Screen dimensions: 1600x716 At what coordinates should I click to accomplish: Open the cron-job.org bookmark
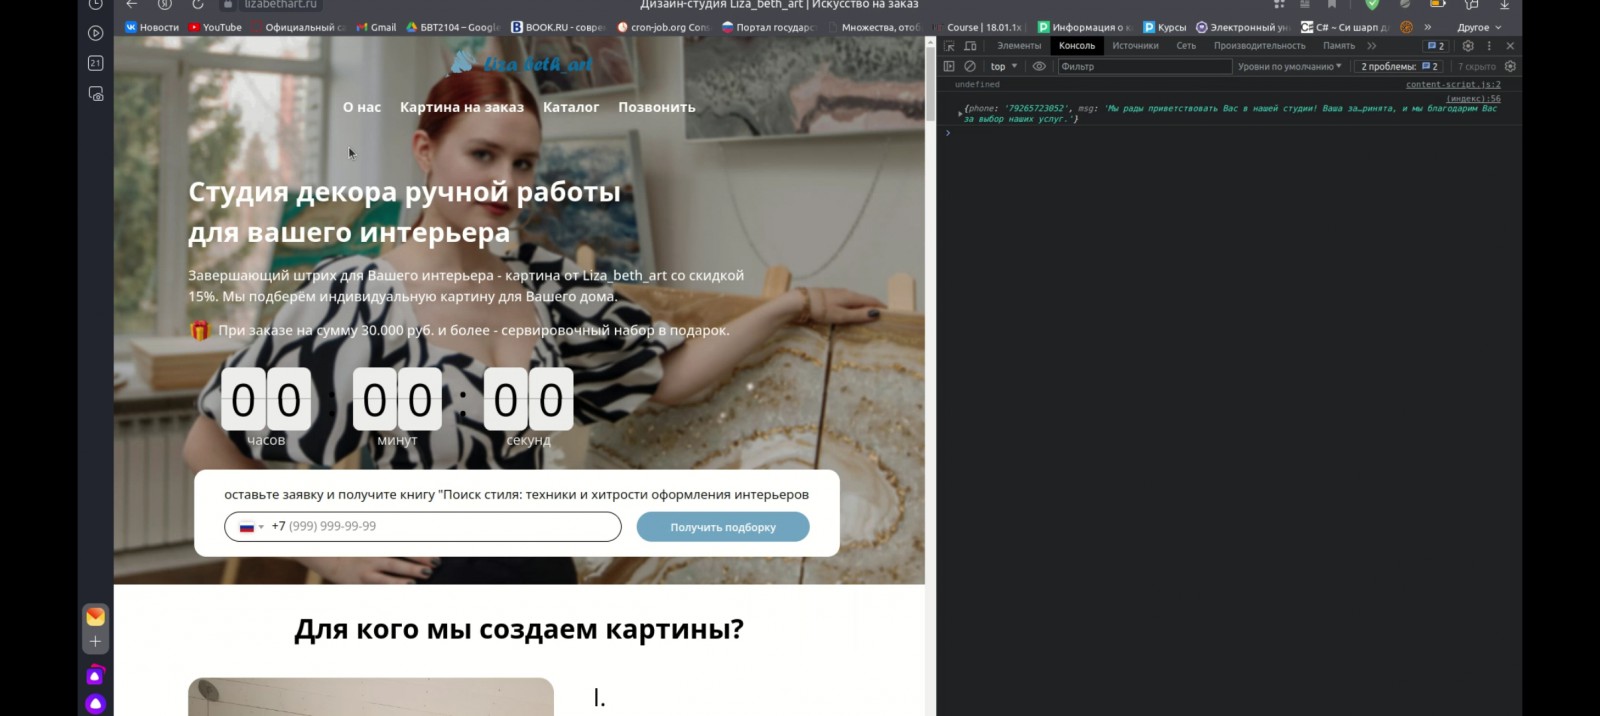pyautogui.click(x=663, y=27)
